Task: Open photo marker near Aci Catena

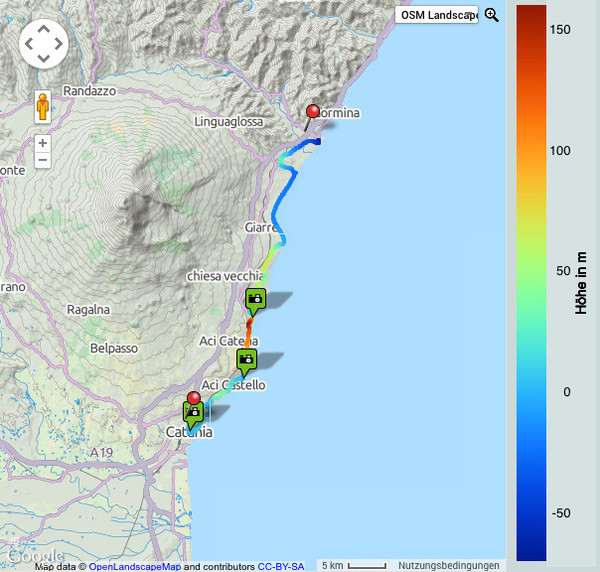Action: 246,359
